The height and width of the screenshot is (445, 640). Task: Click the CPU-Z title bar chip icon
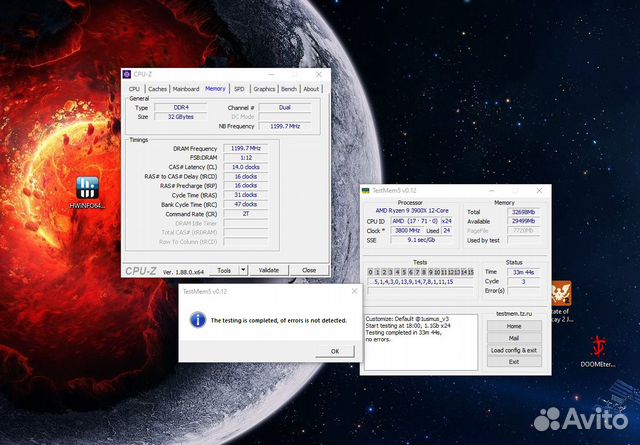[x=127, y=74]
